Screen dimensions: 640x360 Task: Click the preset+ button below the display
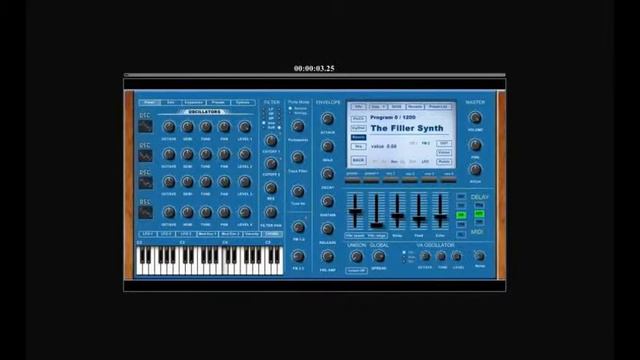371,179
